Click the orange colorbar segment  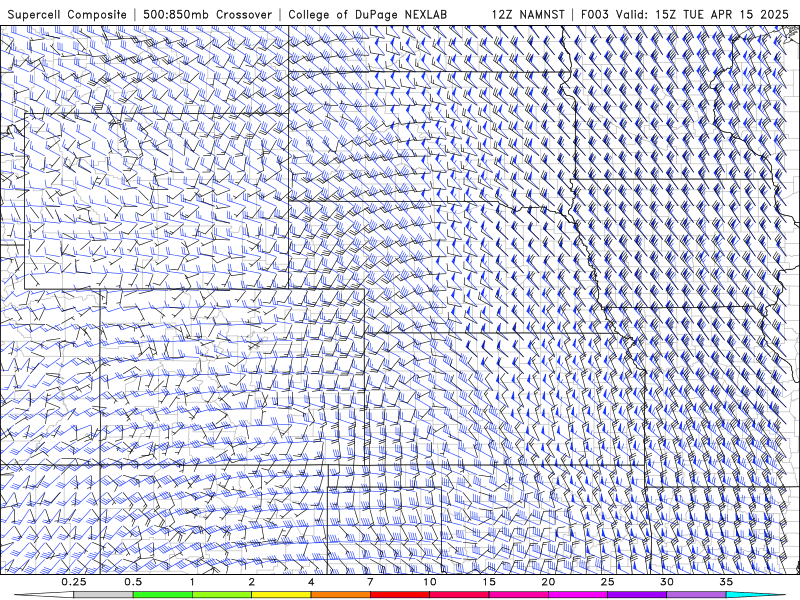pos(340,595)
